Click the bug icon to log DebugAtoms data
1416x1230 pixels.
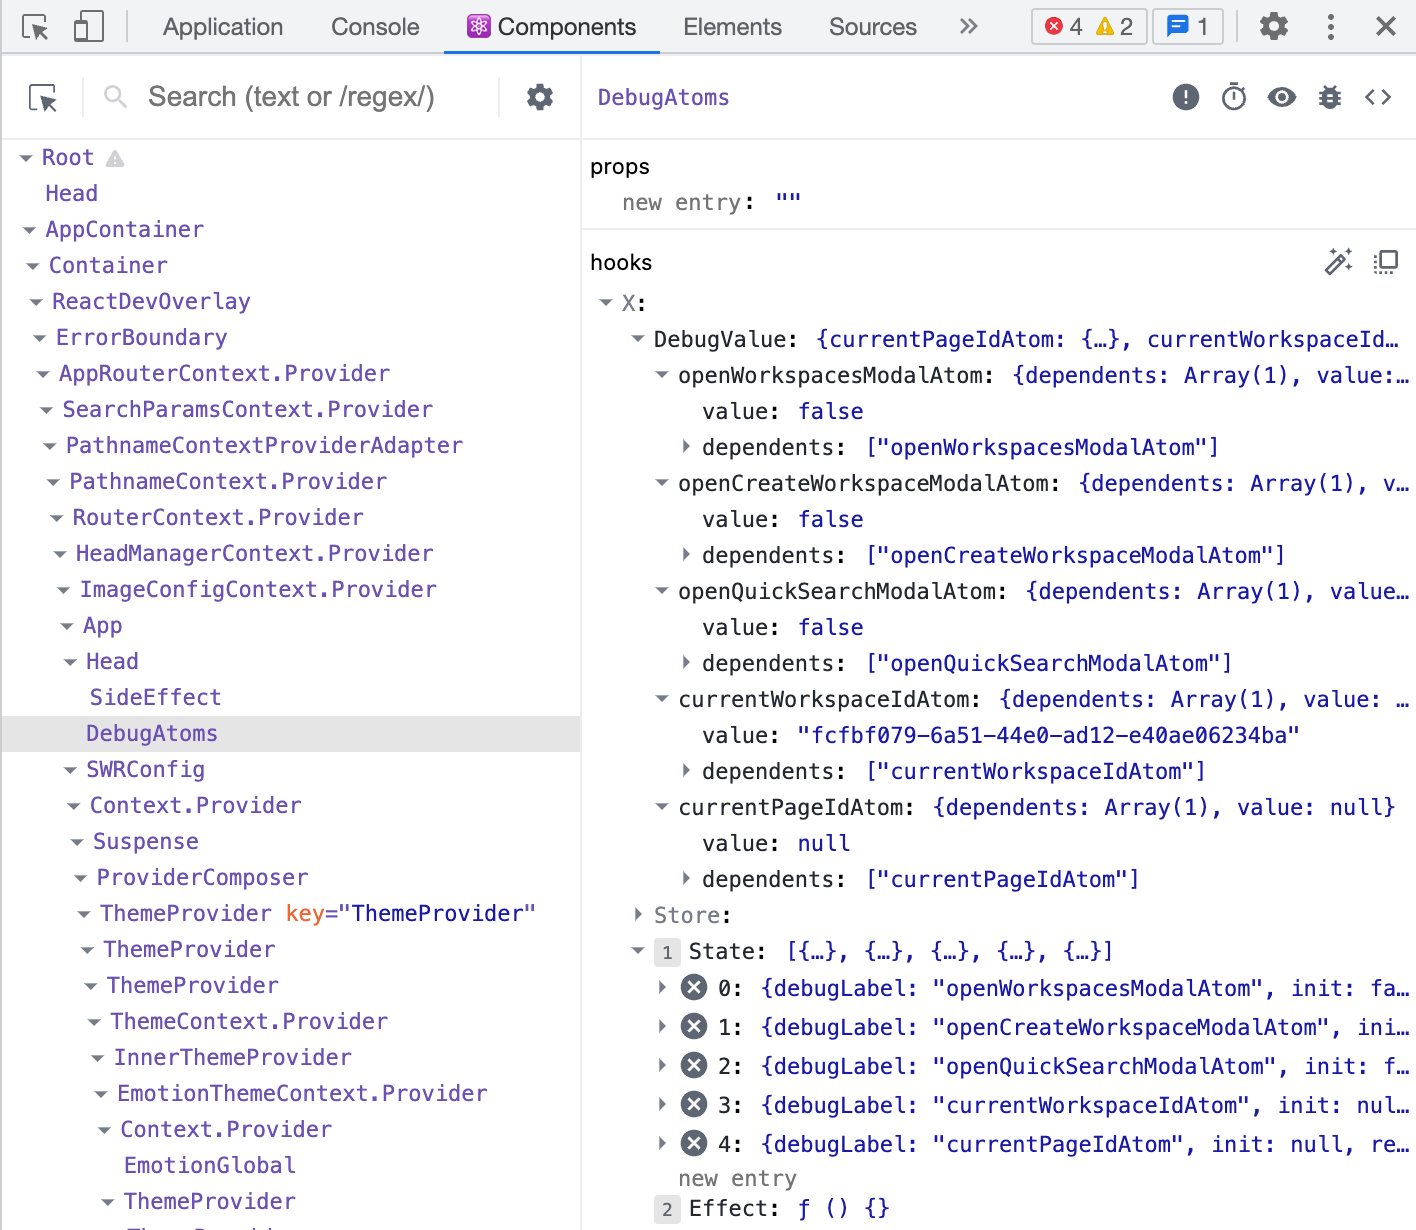pyautogui.click(x=1329, y=97)
